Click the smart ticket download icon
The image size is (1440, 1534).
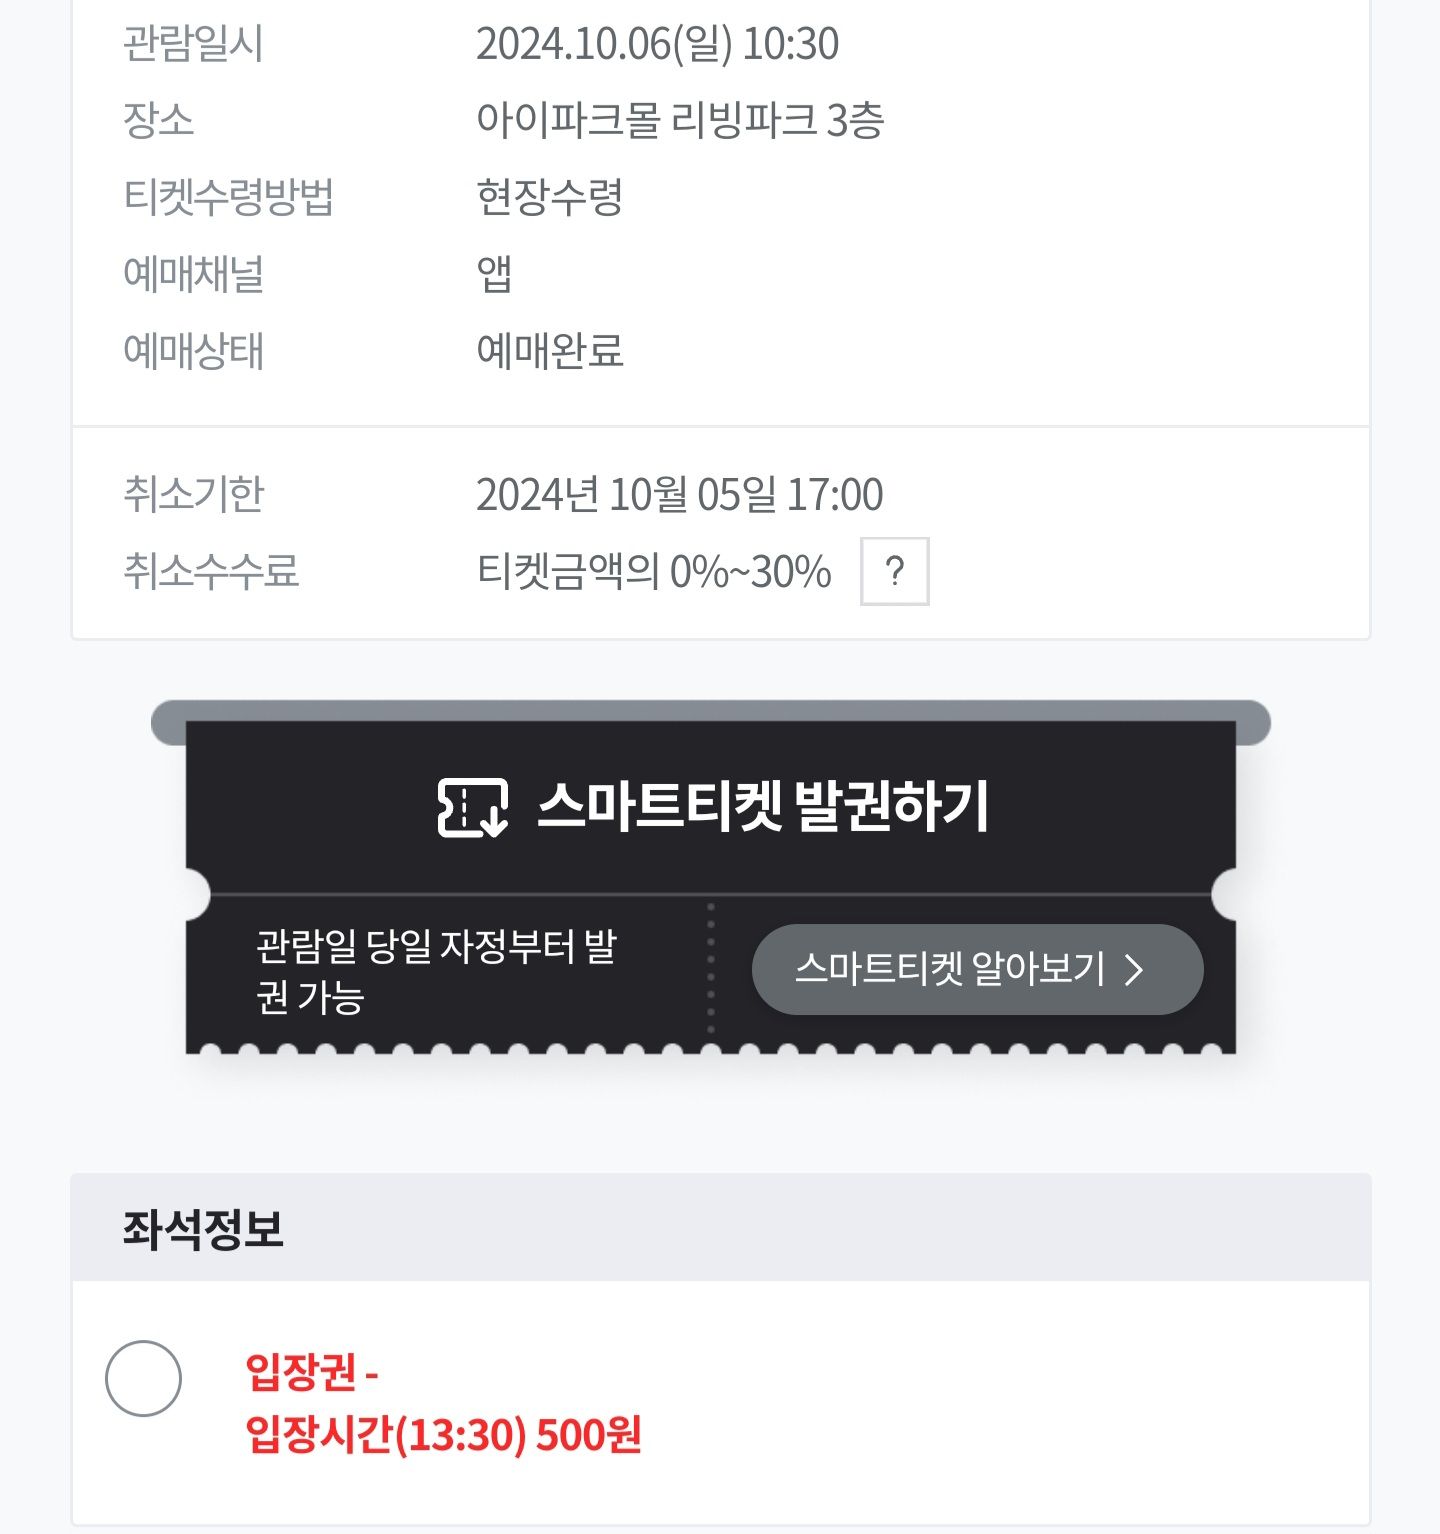pyautogui.click(x=472, y=807)
